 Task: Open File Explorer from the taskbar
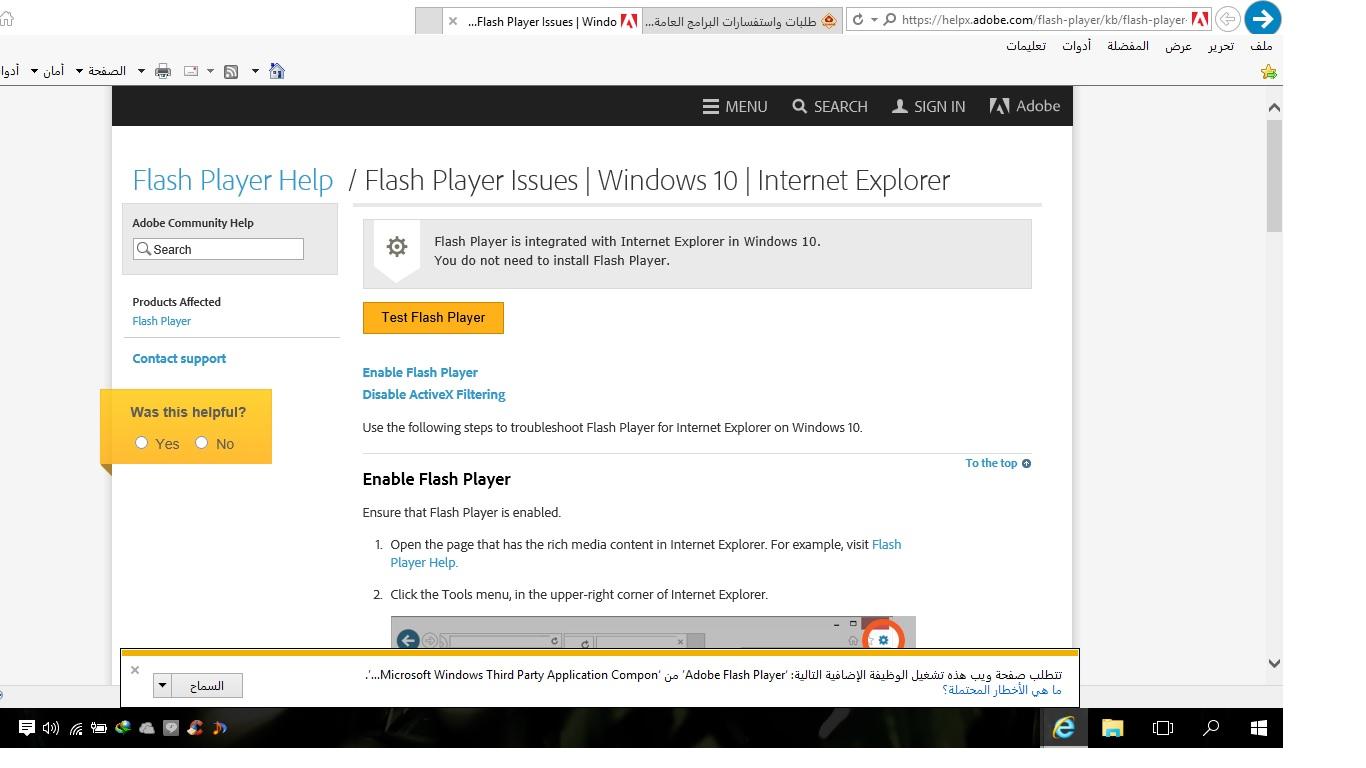click(1112, 728)
